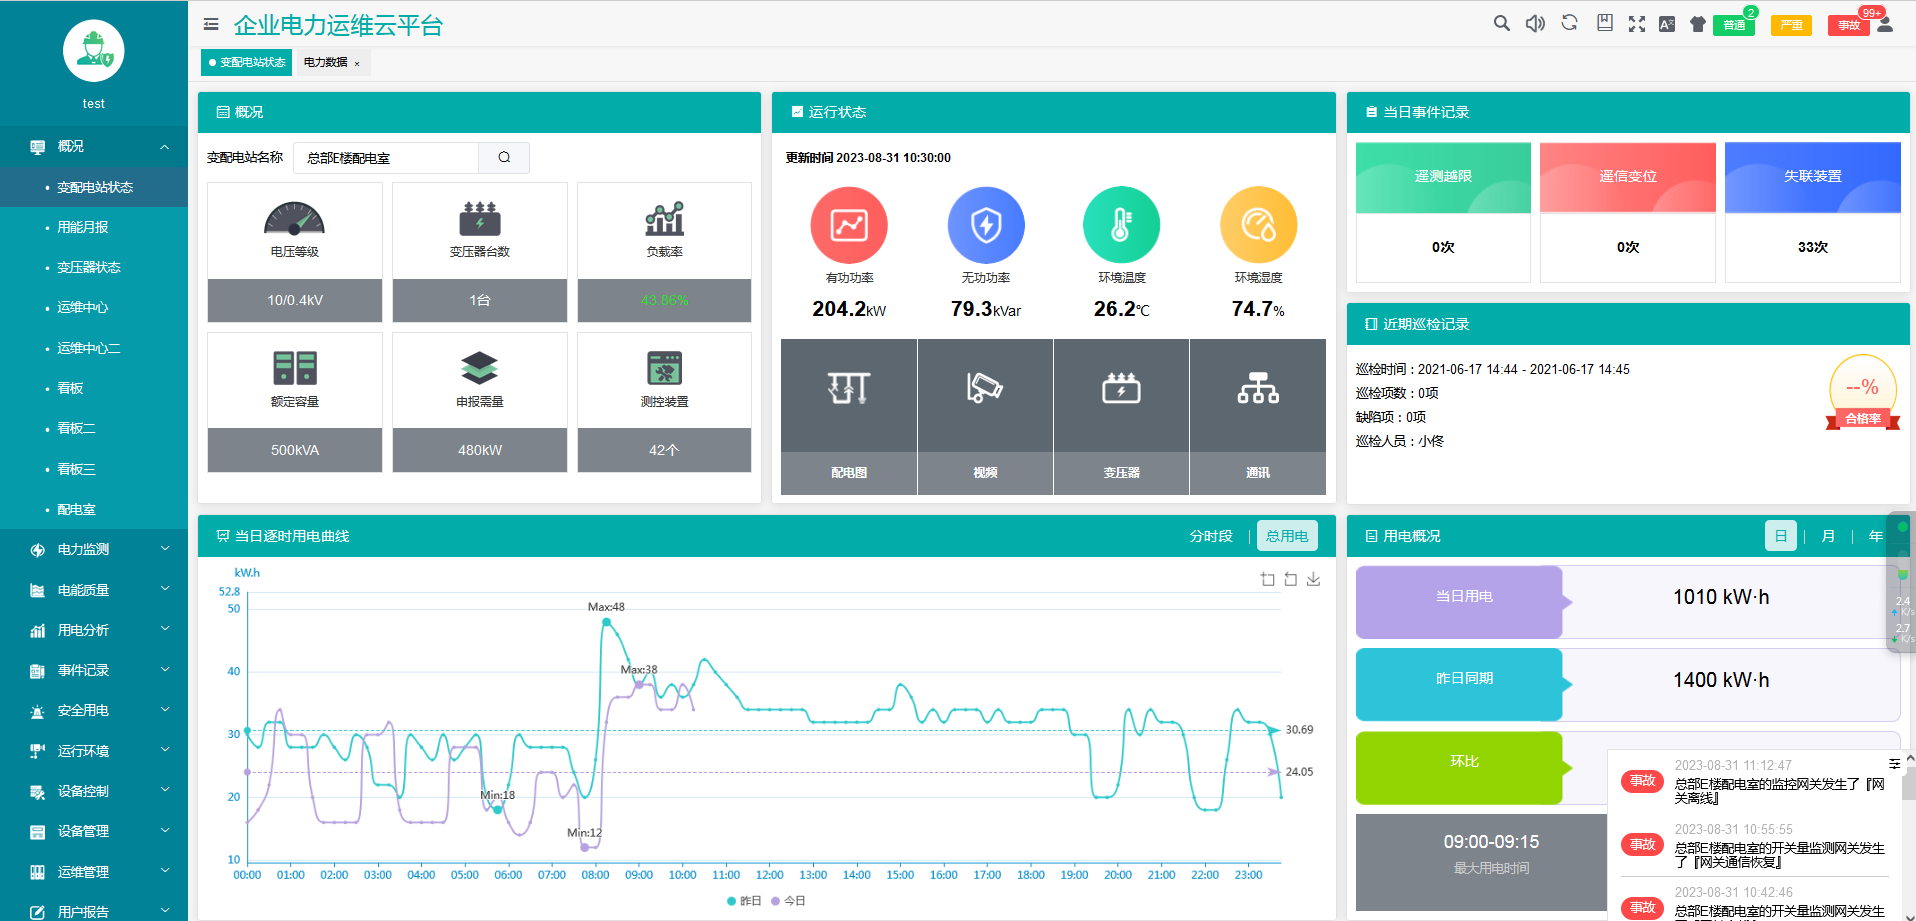Open the 遥测越限 event card

(x=1443, y=212)
